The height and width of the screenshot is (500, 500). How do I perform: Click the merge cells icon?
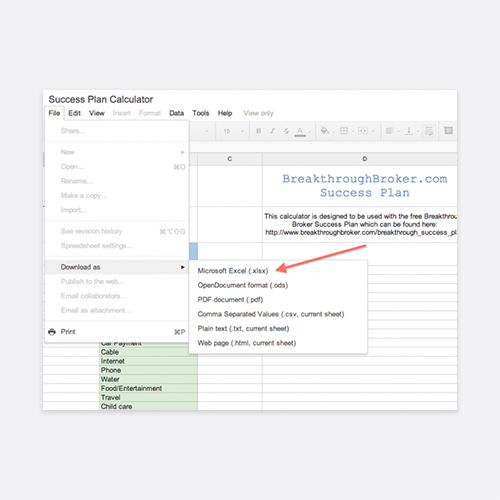pos(363,131)
